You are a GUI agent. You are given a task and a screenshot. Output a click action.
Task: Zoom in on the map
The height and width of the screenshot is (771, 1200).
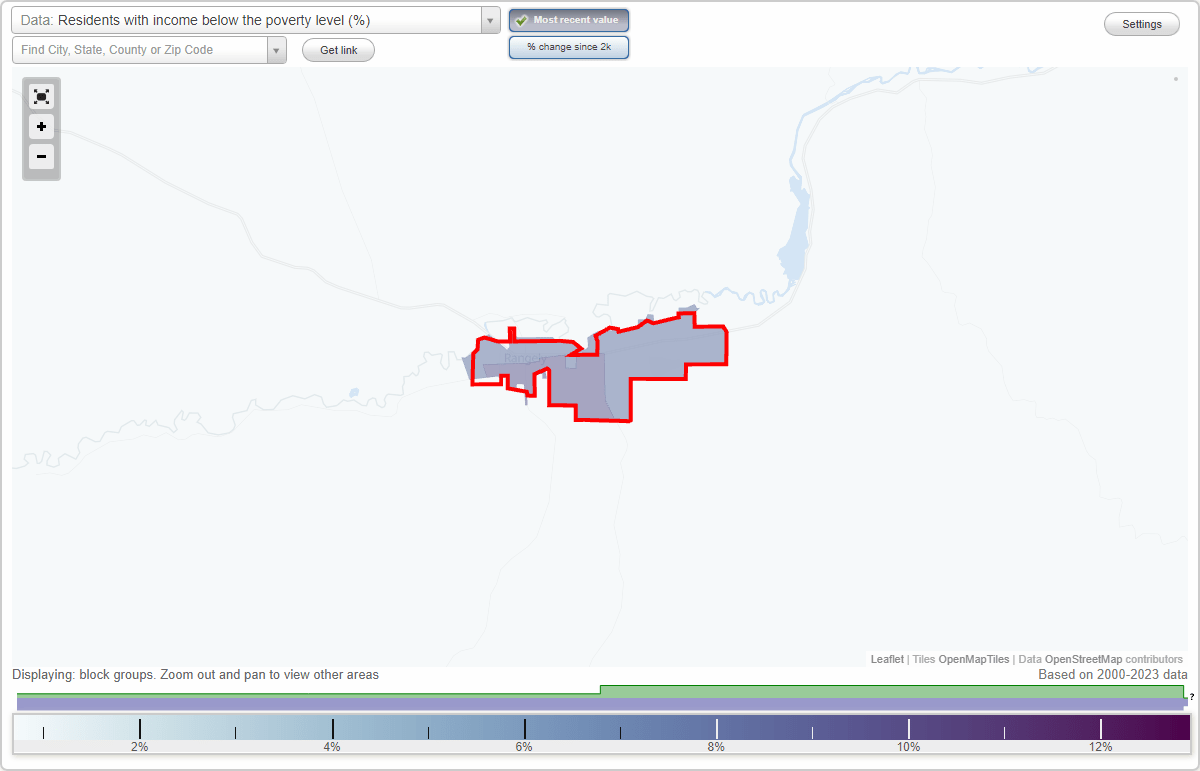click(41, 127)
